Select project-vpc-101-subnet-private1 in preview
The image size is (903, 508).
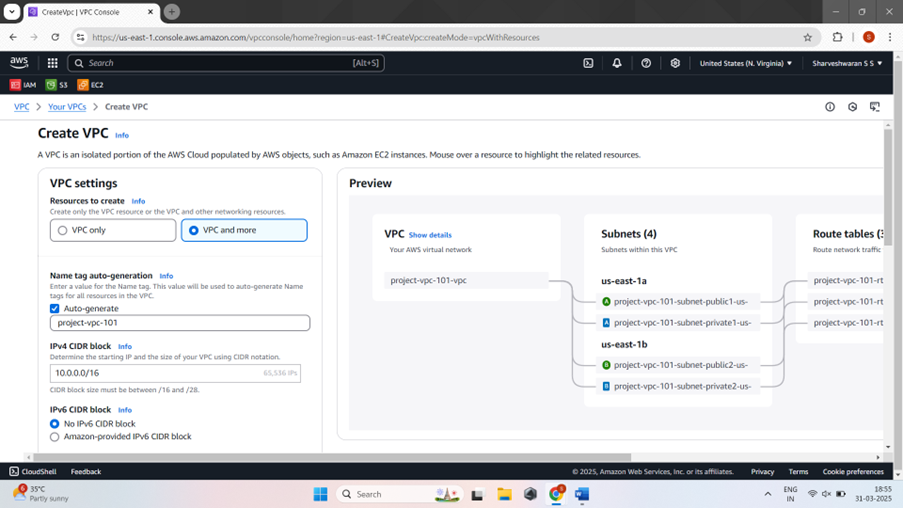[678, 323]
